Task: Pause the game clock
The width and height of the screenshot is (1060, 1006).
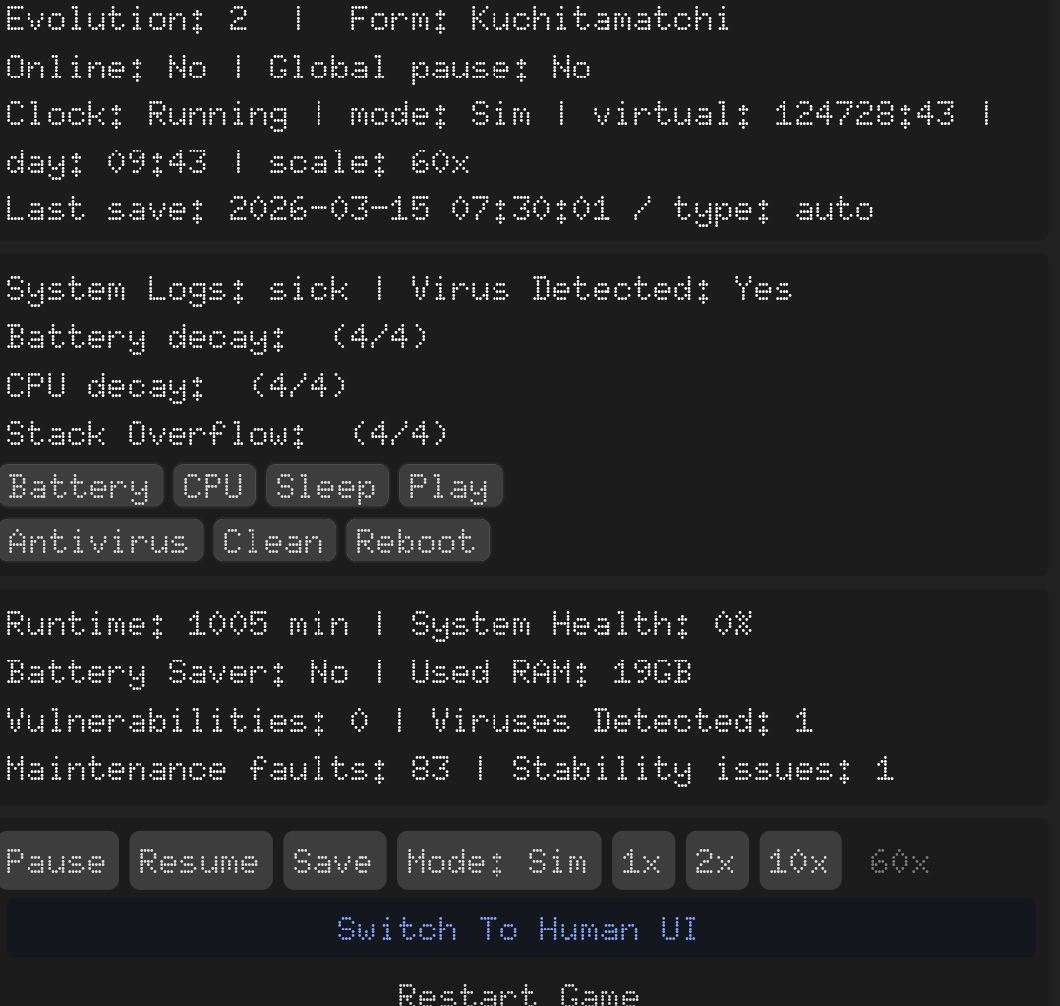Action: [x=57, y=861]
